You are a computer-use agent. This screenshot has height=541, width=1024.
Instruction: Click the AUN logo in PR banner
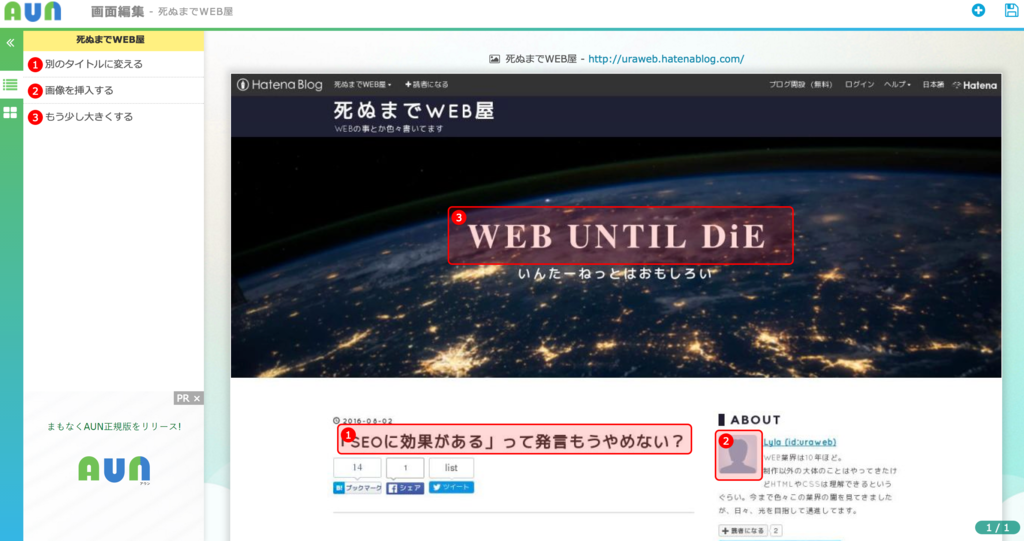click(114, 470)
